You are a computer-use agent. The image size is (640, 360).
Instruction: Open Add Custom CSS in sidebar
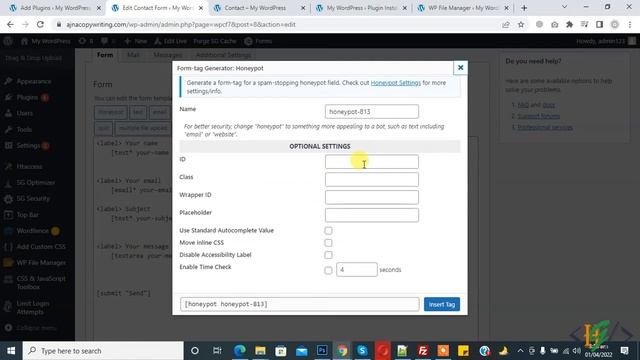41,247
